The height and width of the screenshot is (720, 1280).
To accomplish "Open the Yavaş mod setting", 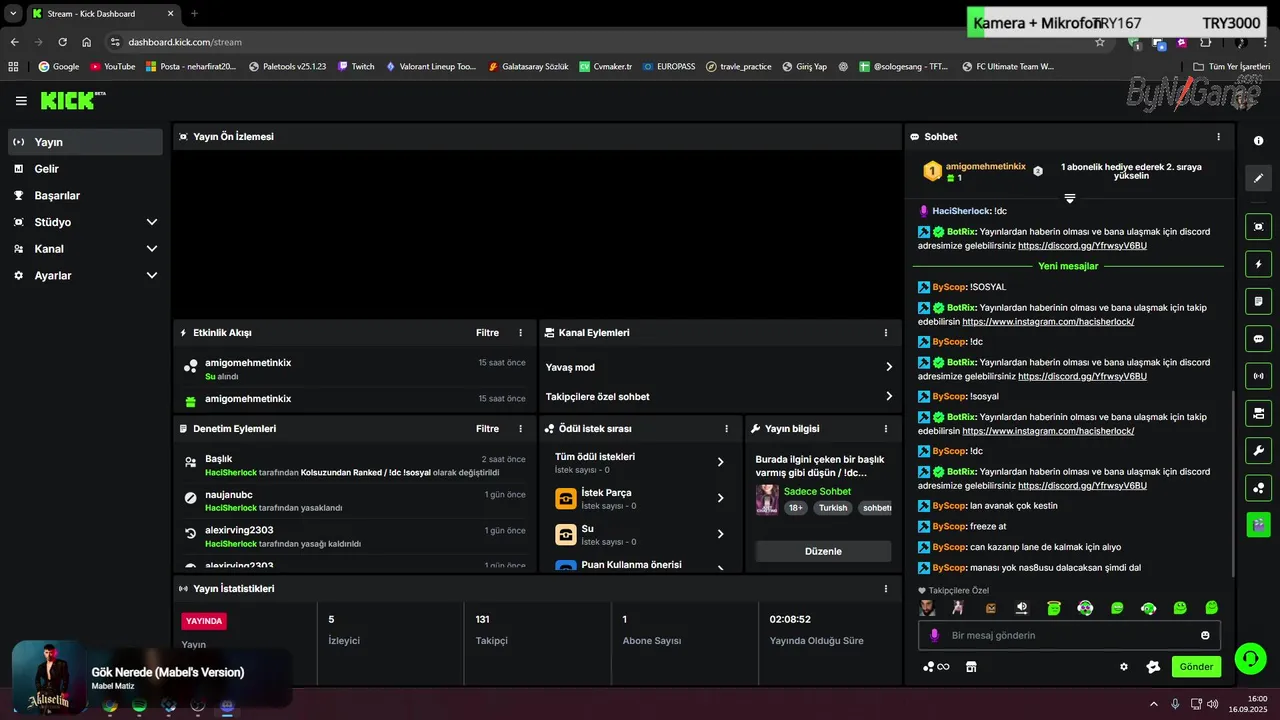I will (x=720, y=367).
